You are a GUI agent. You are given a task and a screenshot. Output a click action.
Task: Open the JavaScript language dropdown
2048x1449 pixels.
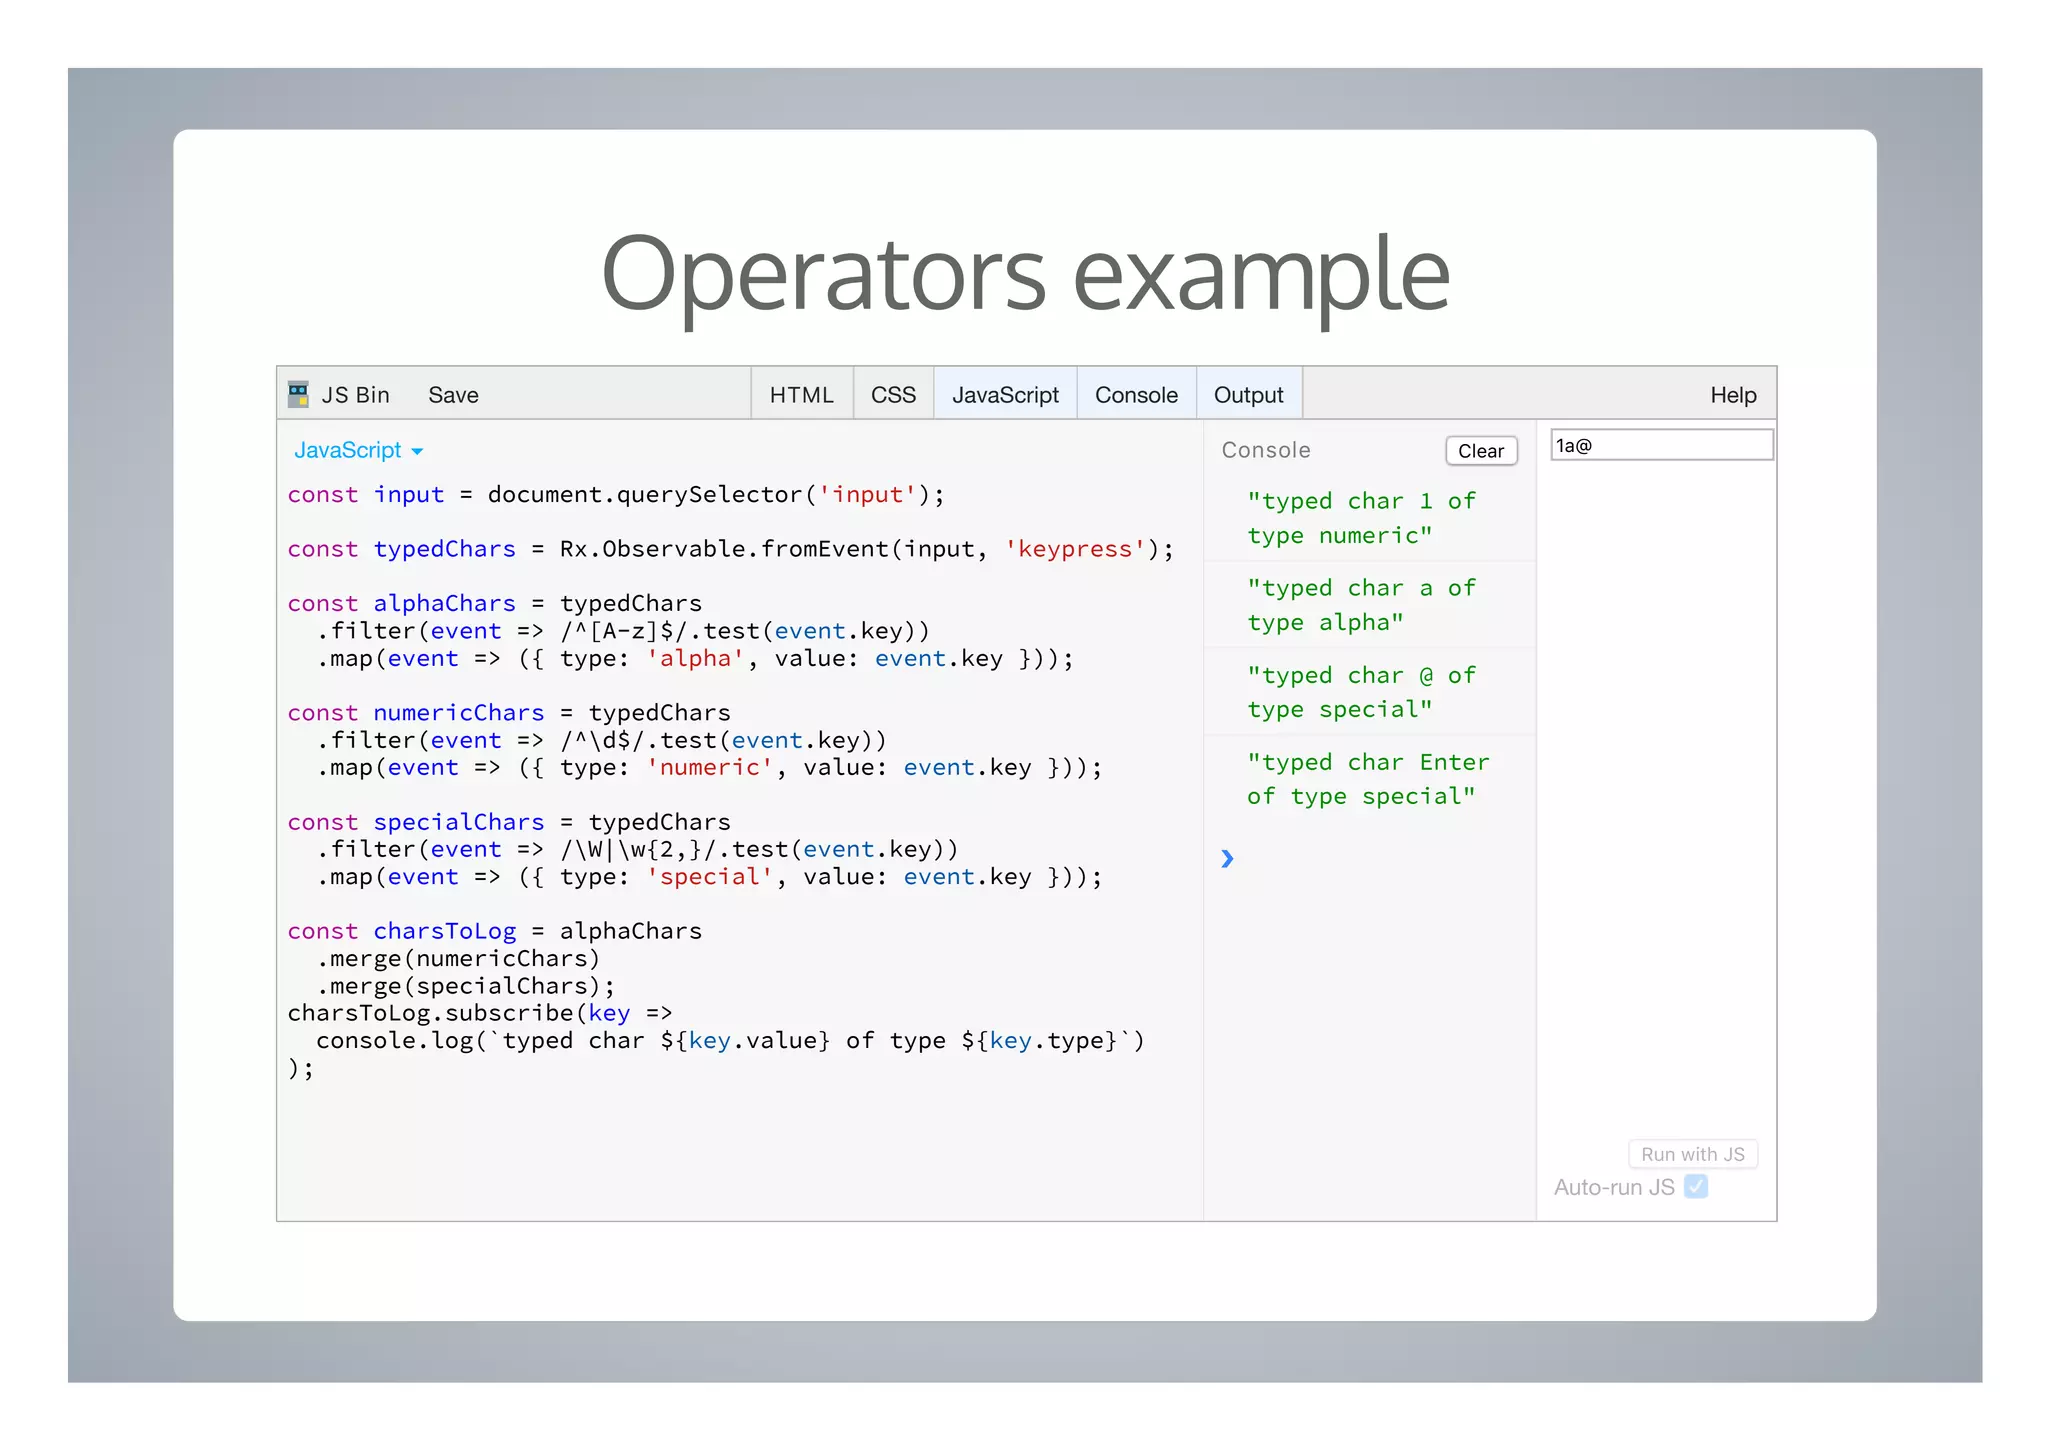[348, 450]
